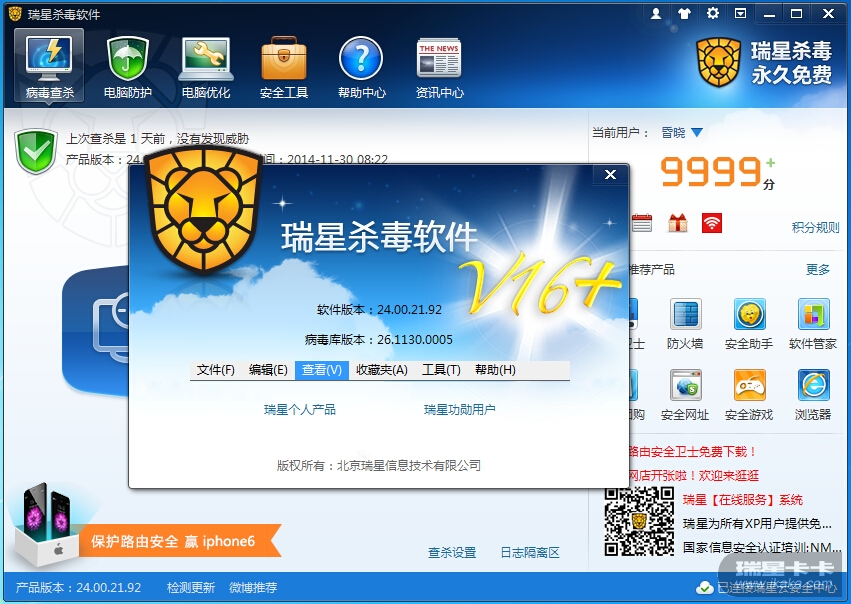Click the green shield status icon
851x604 pixels.
pyautogui.click(x=36, y=151)
